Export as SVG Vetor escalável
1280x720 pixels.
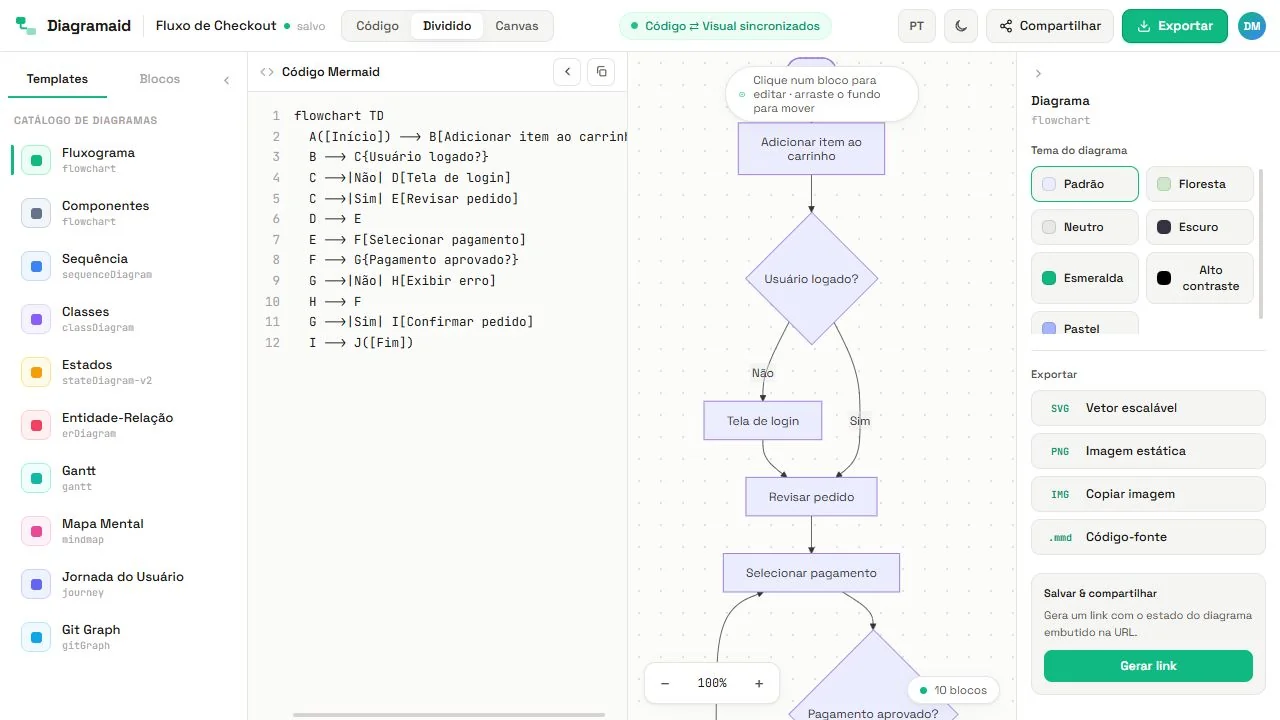click(x=1148, y=408)
